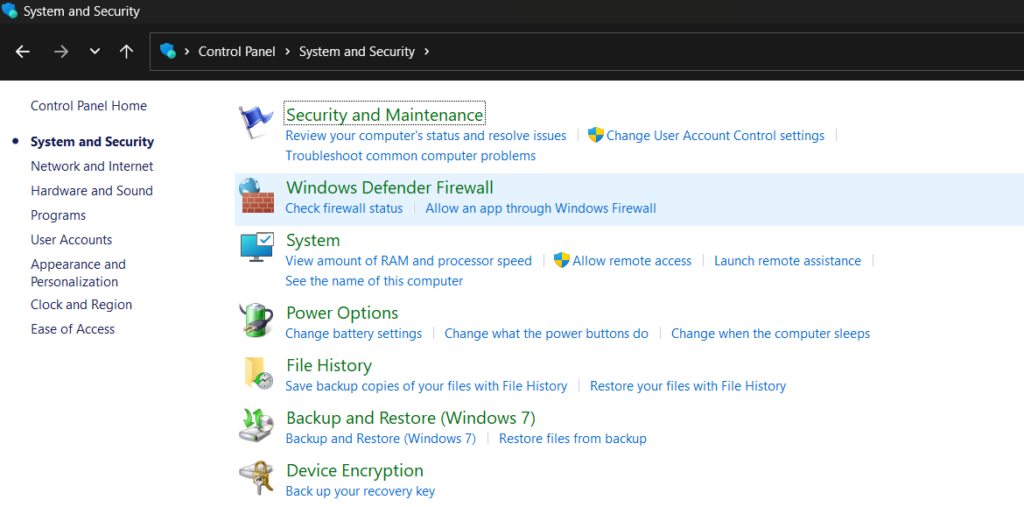Go up one level with the up arrow
The image size is (1024, 507).
pyautogui.click(x=126, y=52)
